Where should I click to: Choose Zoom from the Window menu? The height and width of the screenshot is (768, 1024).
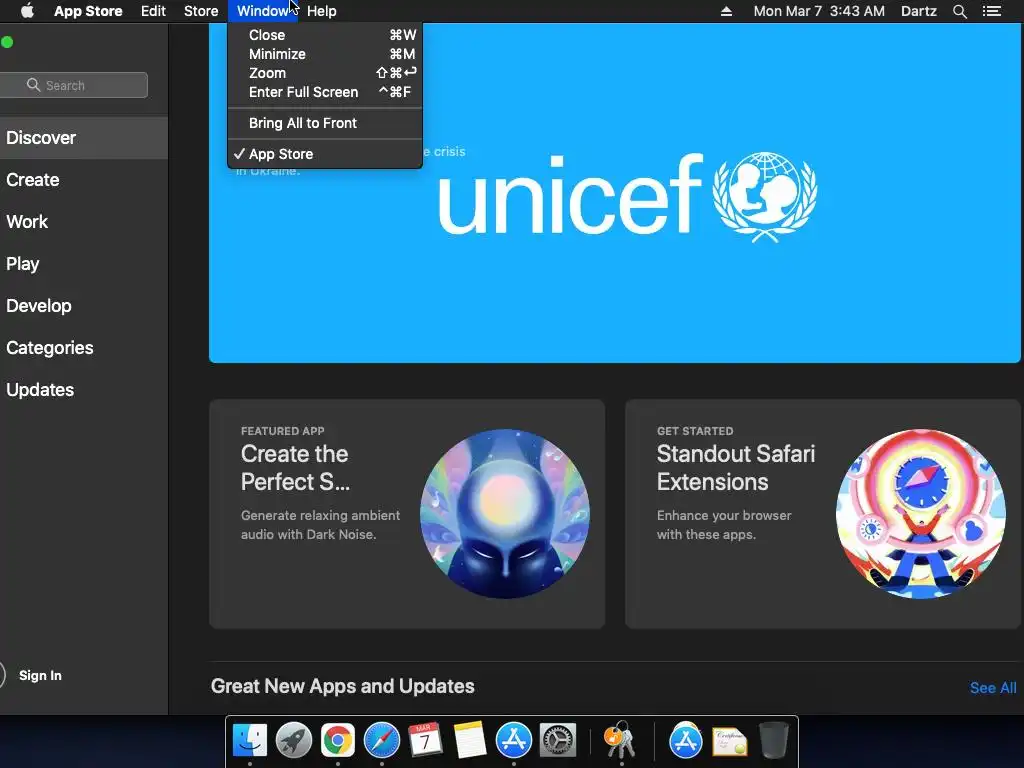(325, 73)
